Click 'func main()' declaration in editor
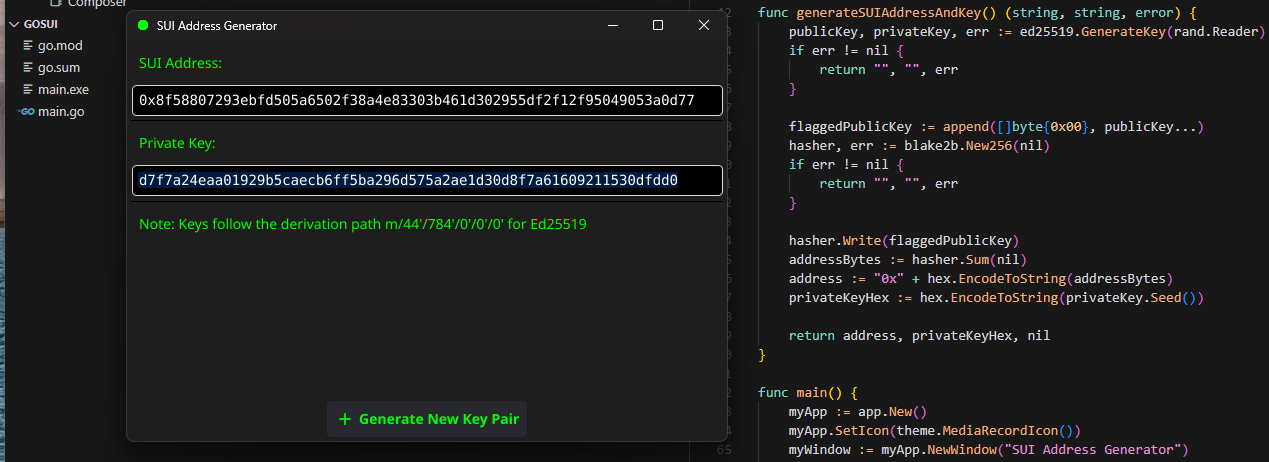Screen dimensions: 1269x462 [808, 392]
